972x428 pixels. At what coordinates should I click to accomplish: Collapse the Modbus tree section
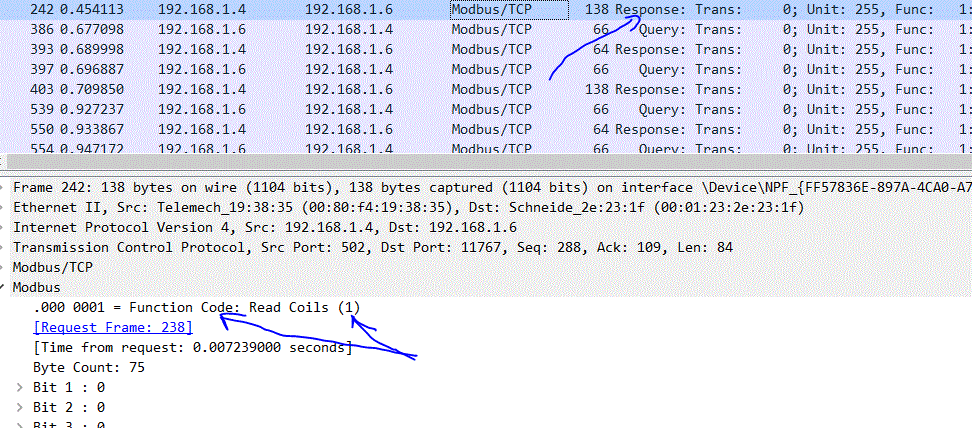point(4,287)
